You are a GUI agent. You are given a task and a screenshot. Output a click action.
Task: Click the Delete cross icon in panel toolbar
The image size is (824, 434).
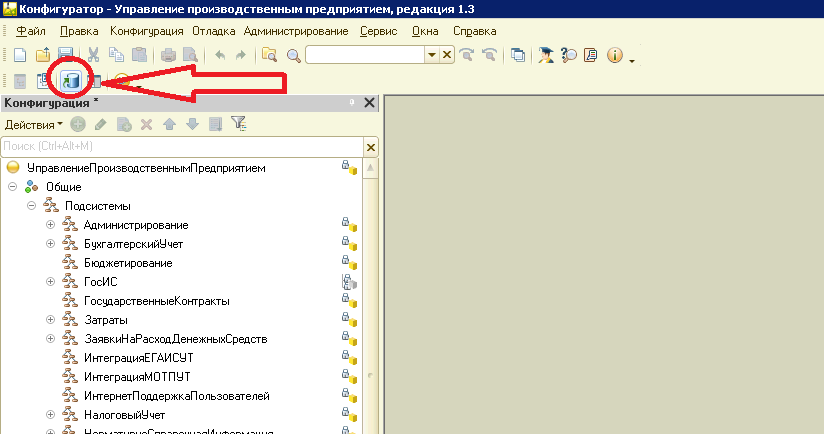click(x=147, y=125)
